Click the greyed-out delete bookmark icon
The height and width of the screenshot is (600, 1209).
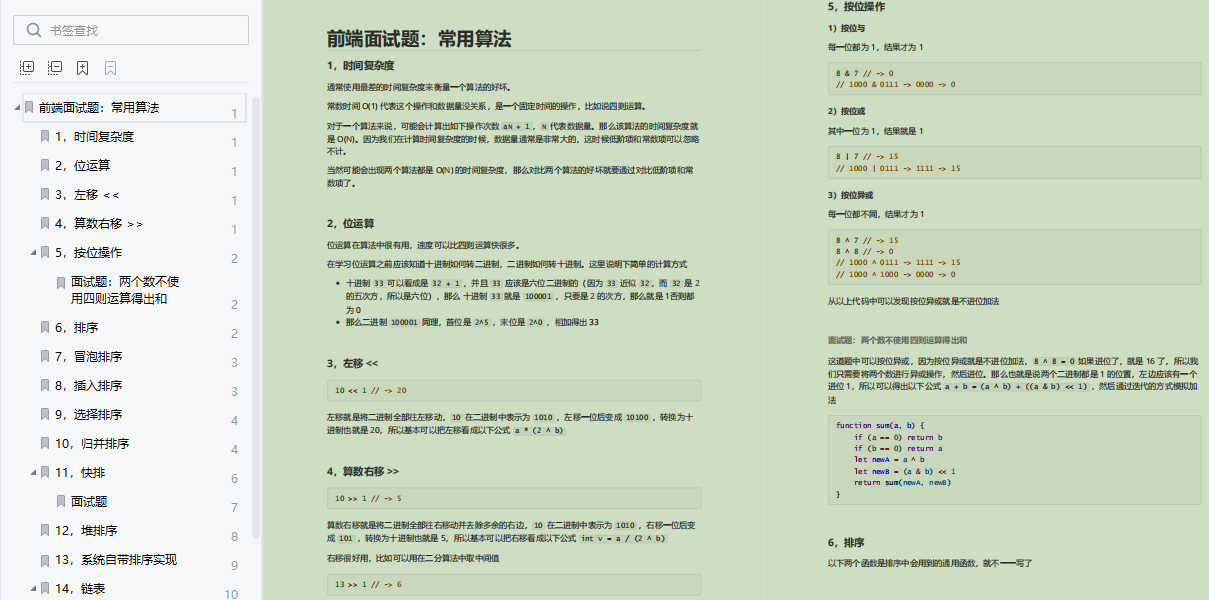pyautogui.click(x=111, y=68)
